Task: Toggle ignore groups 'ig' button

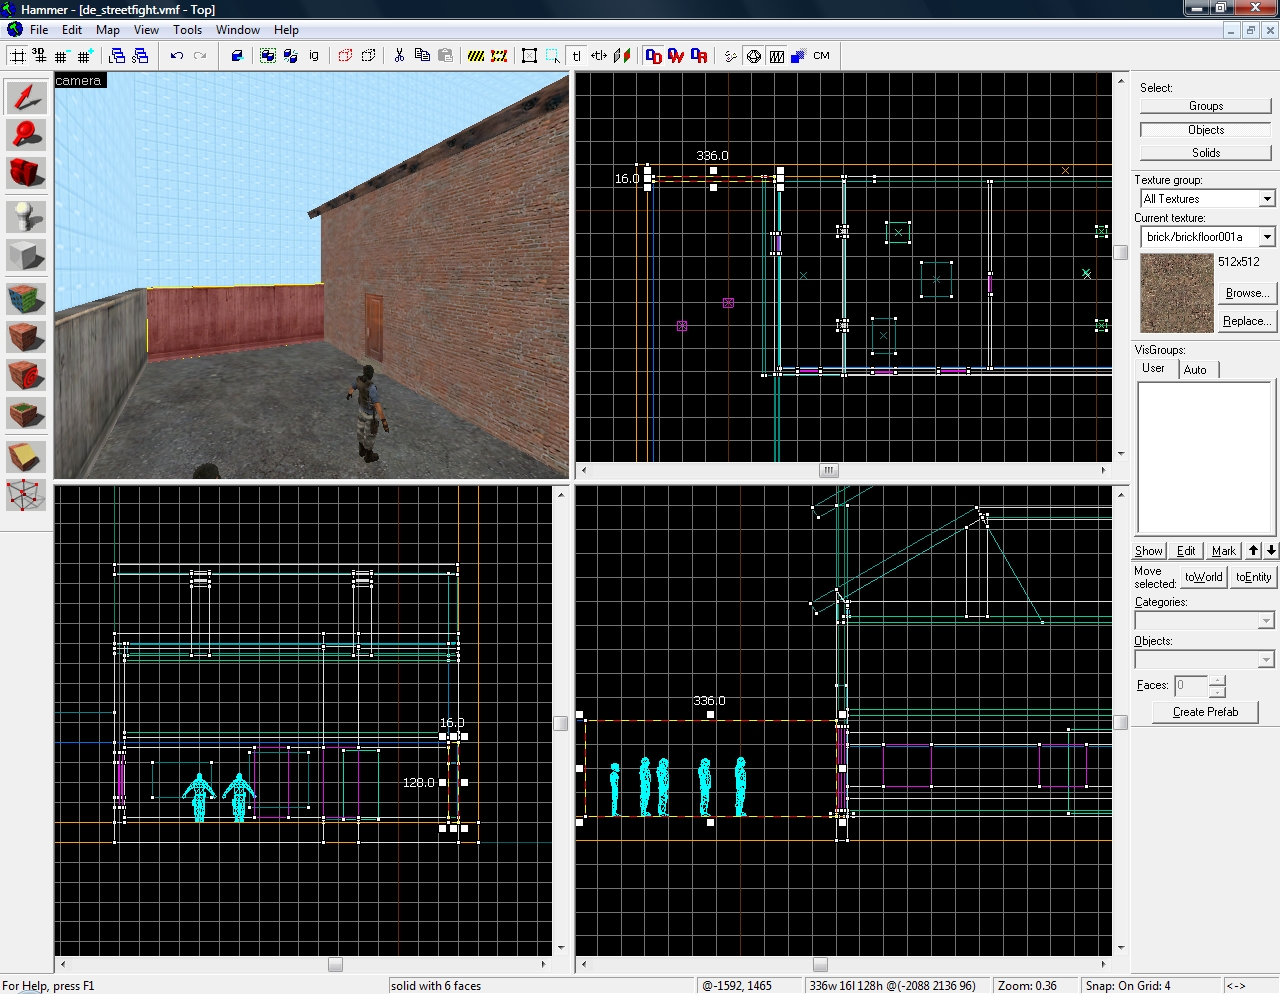Action: point(314,56)
